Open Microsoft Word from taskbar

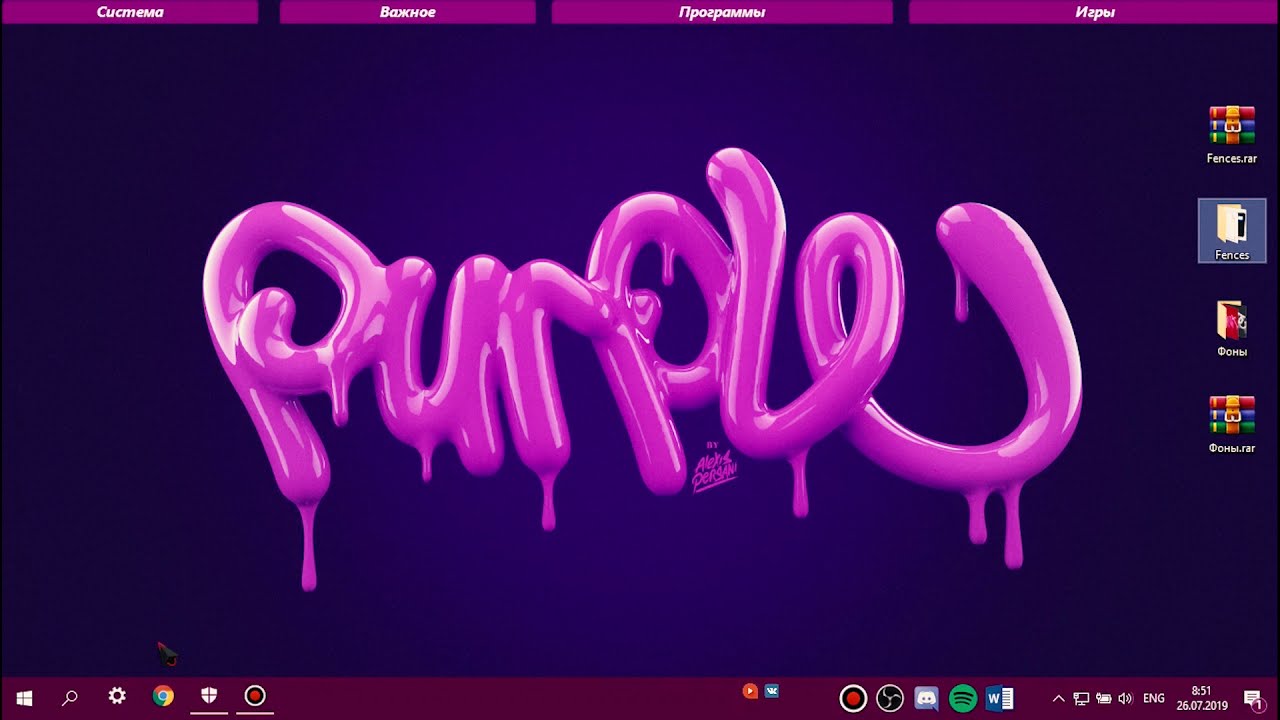pyautogui.click(x=999, y=698)
